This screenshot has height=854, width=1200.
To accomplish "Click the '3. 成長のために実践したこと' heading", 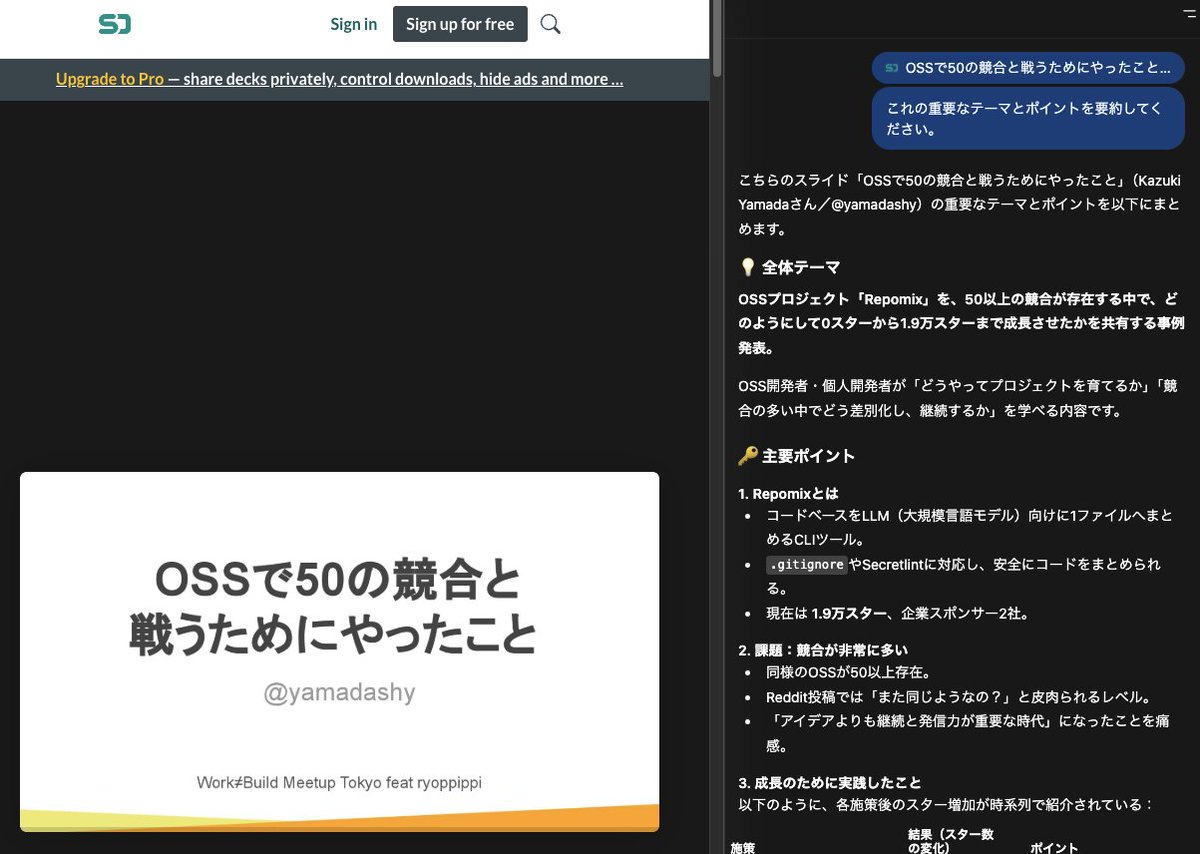I will pos(830,782).
